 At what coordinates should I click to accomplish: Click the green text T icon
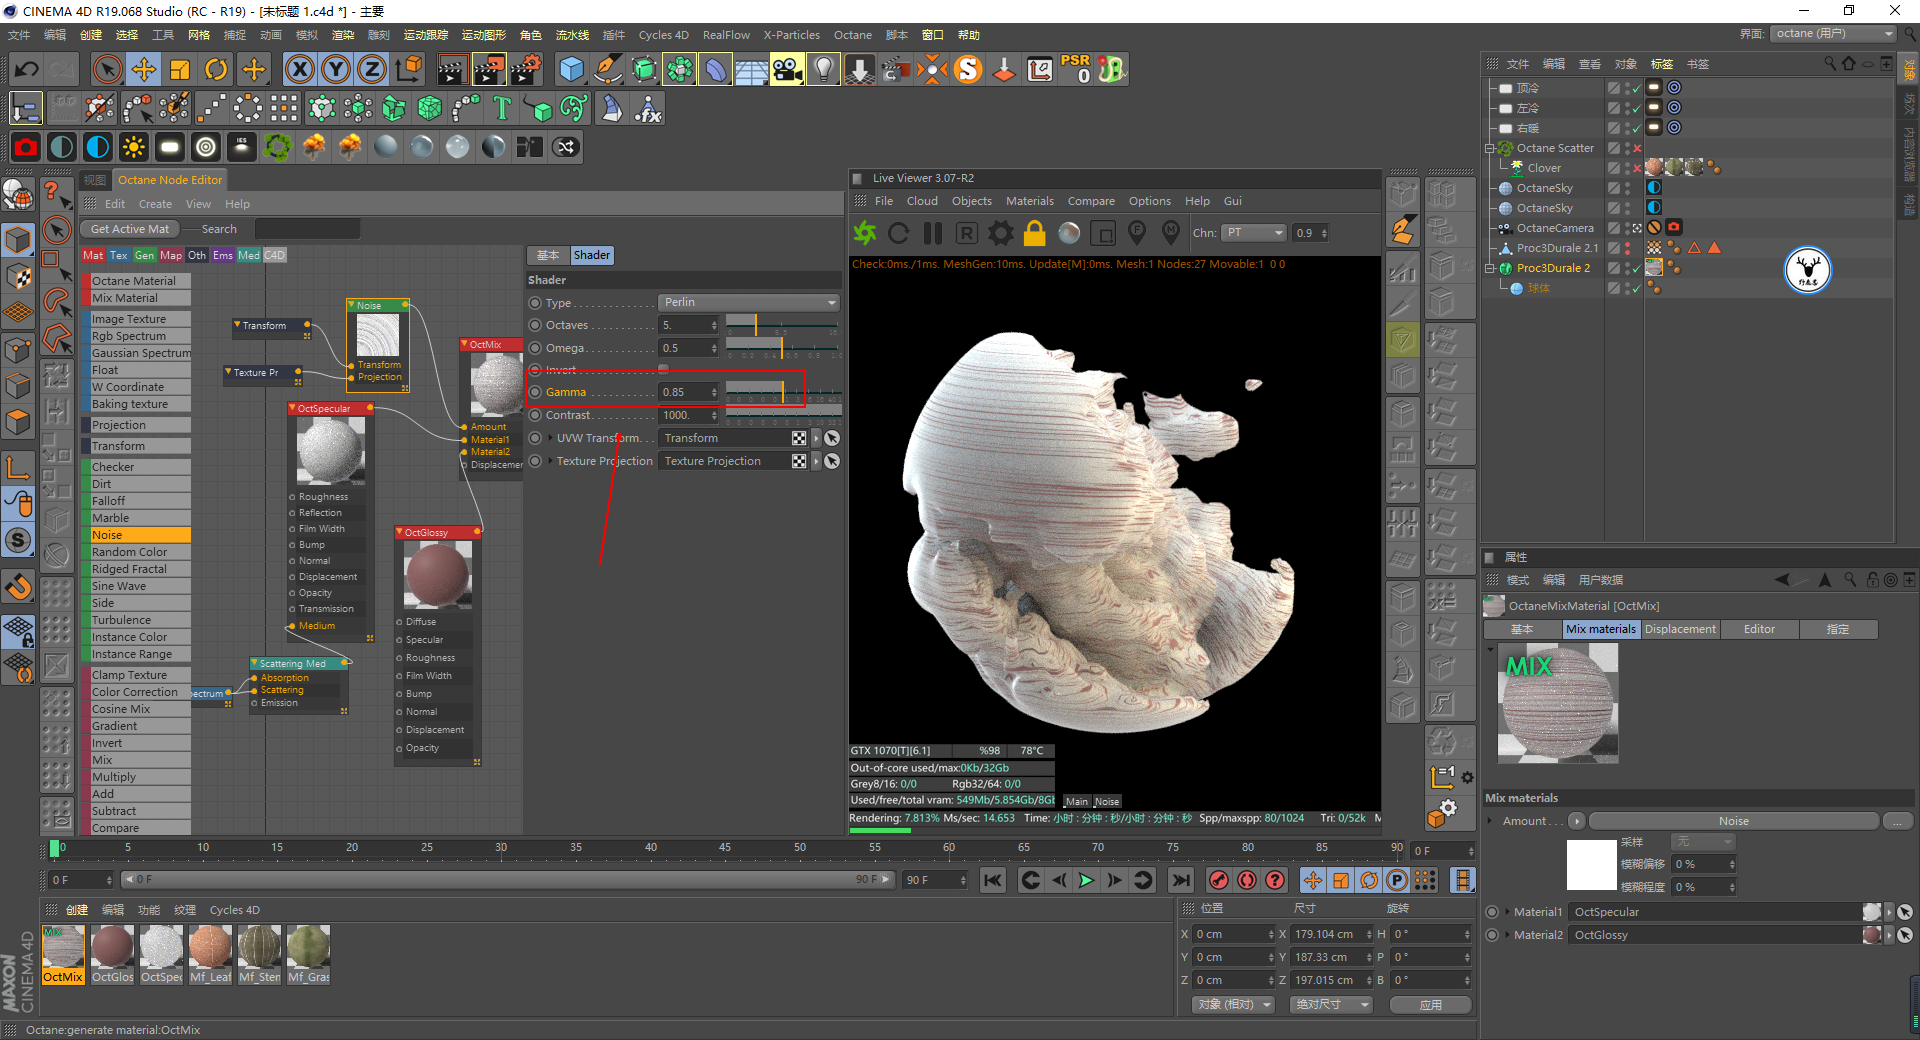click(502, 108)
